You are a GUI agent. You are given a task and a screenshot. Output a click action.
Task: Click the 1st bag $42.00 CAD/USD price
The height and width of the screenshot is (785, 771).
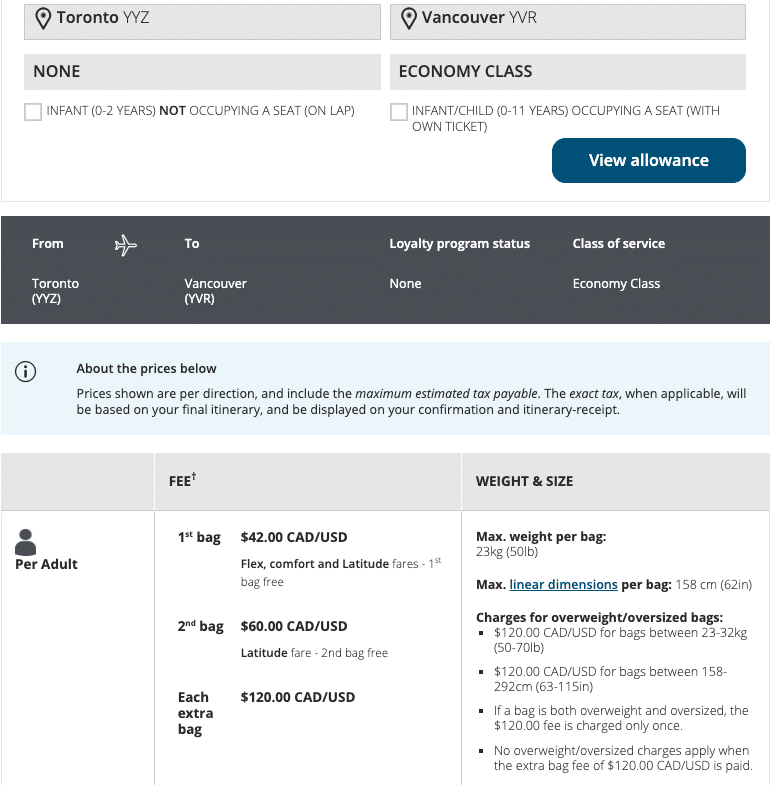point(294,537)
